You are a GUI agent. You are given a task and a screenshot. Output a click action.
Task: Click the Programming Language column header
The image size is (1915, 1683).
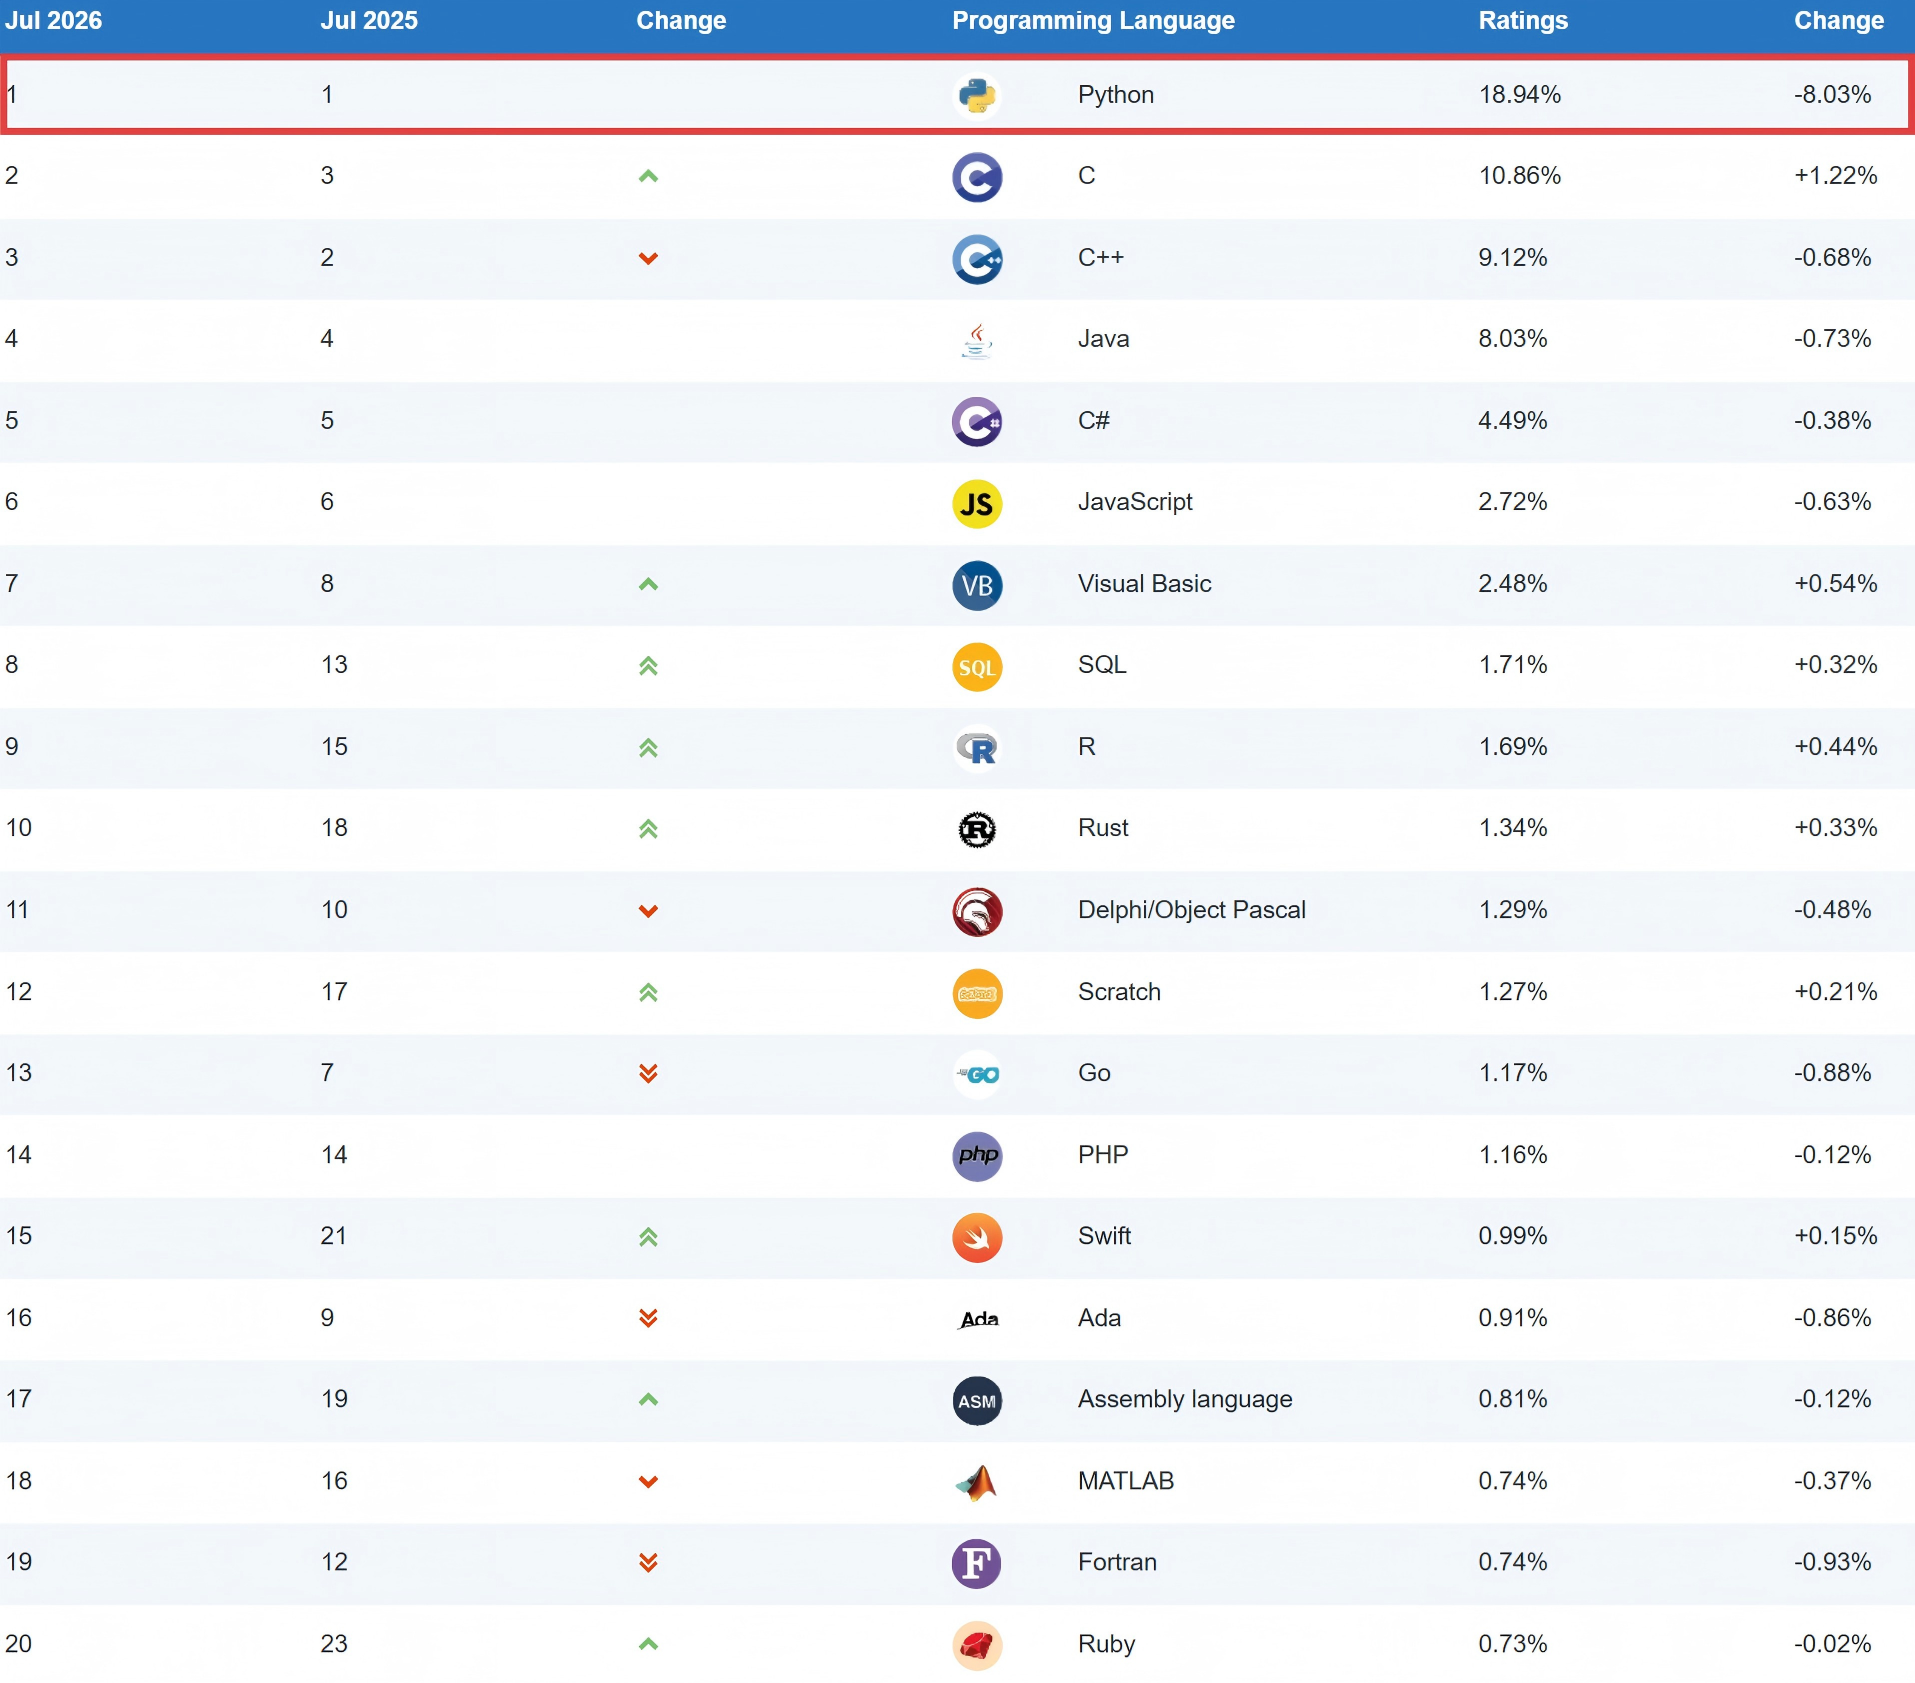[x=1093, y=21]
